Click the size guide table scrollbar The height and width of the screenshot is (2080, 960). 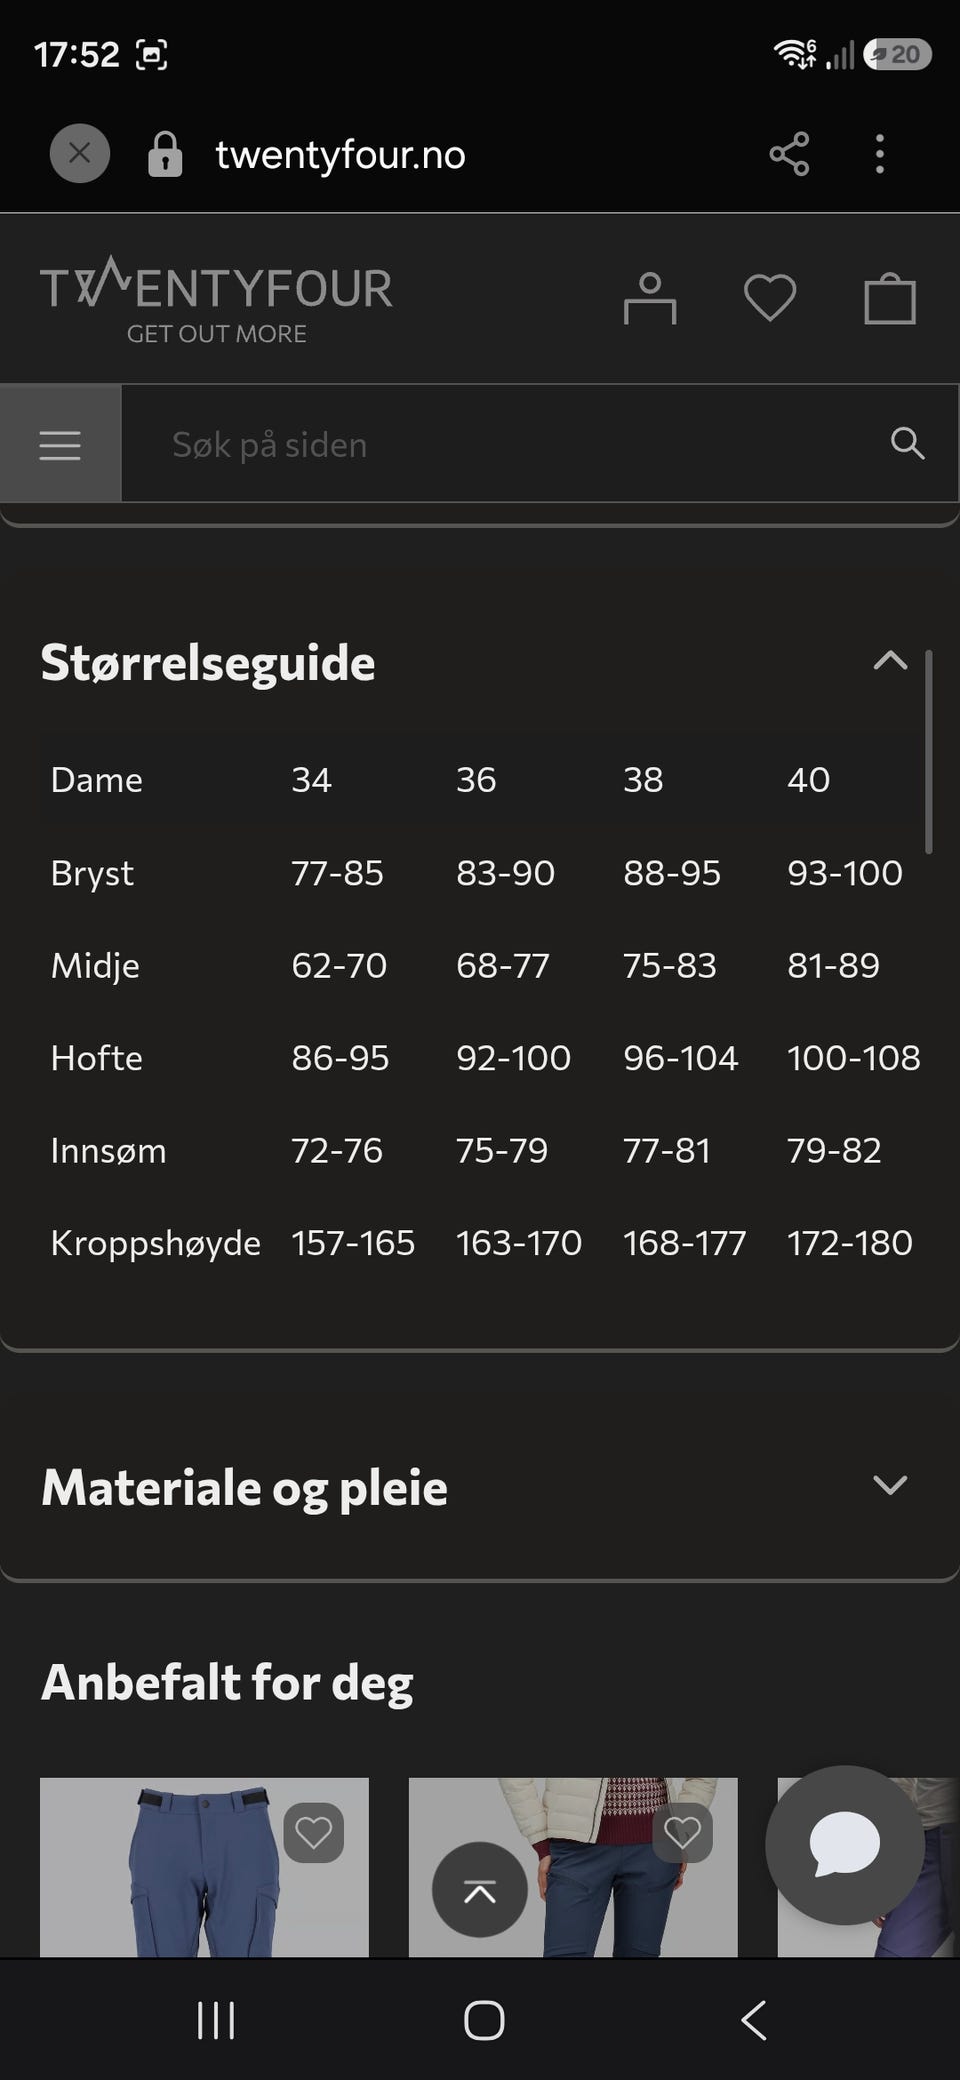tap(929, 751)
